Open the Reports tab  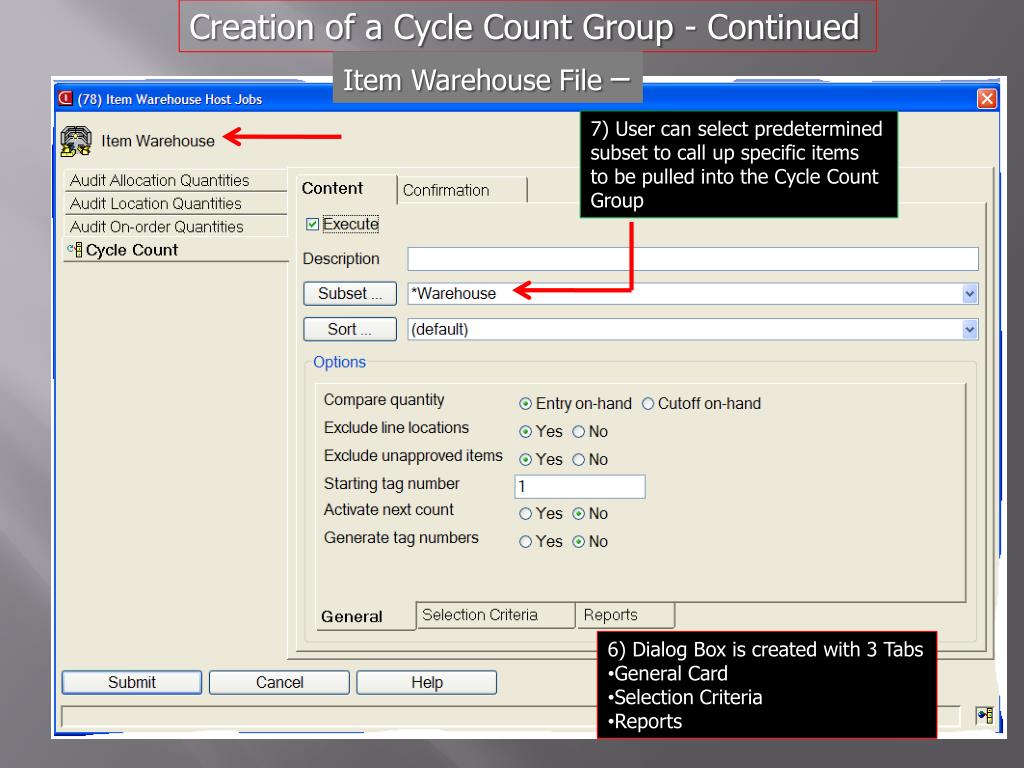click(625, 615)
